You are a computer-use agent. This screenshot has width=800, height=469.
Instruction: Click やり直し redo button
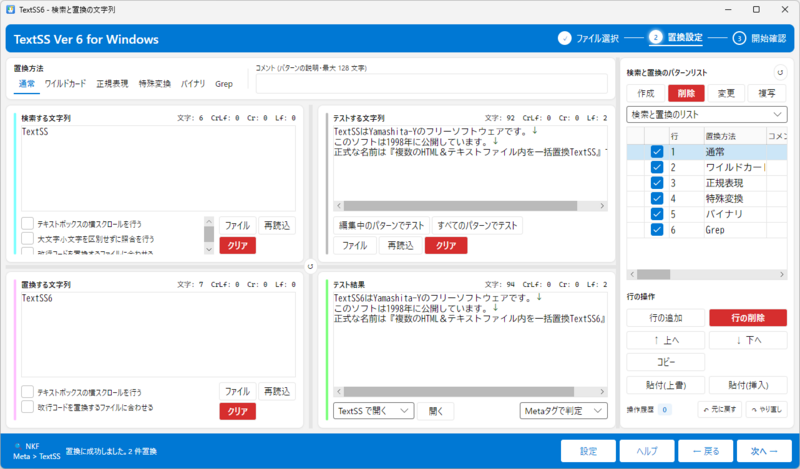click(766, 409)
